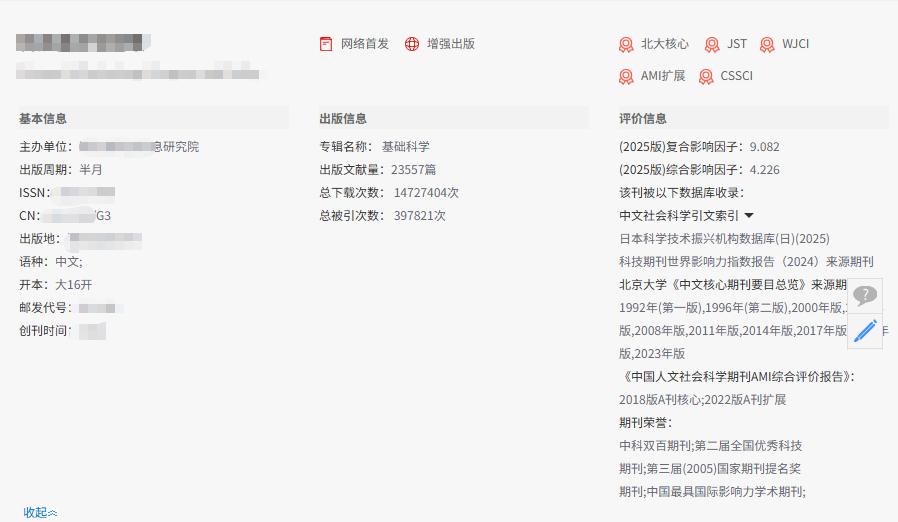Click the 主办单位 label
Screen dimensions: 898x522
tap(46, 147)
